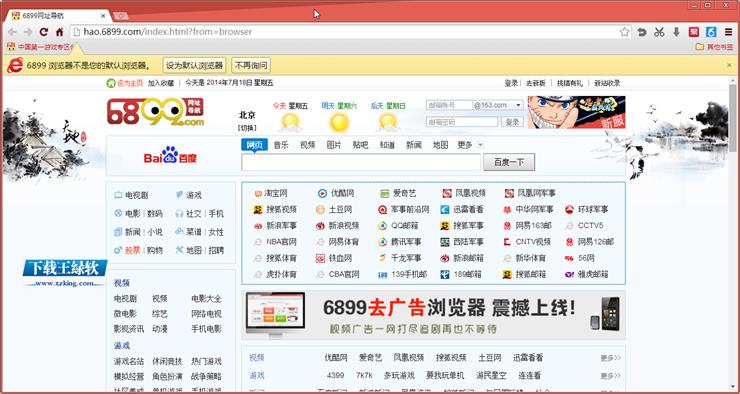This screenshot has height=394, width=740.
Task: Click the scissors screenshot icon in toolbar
Action: tap(659, 32)
